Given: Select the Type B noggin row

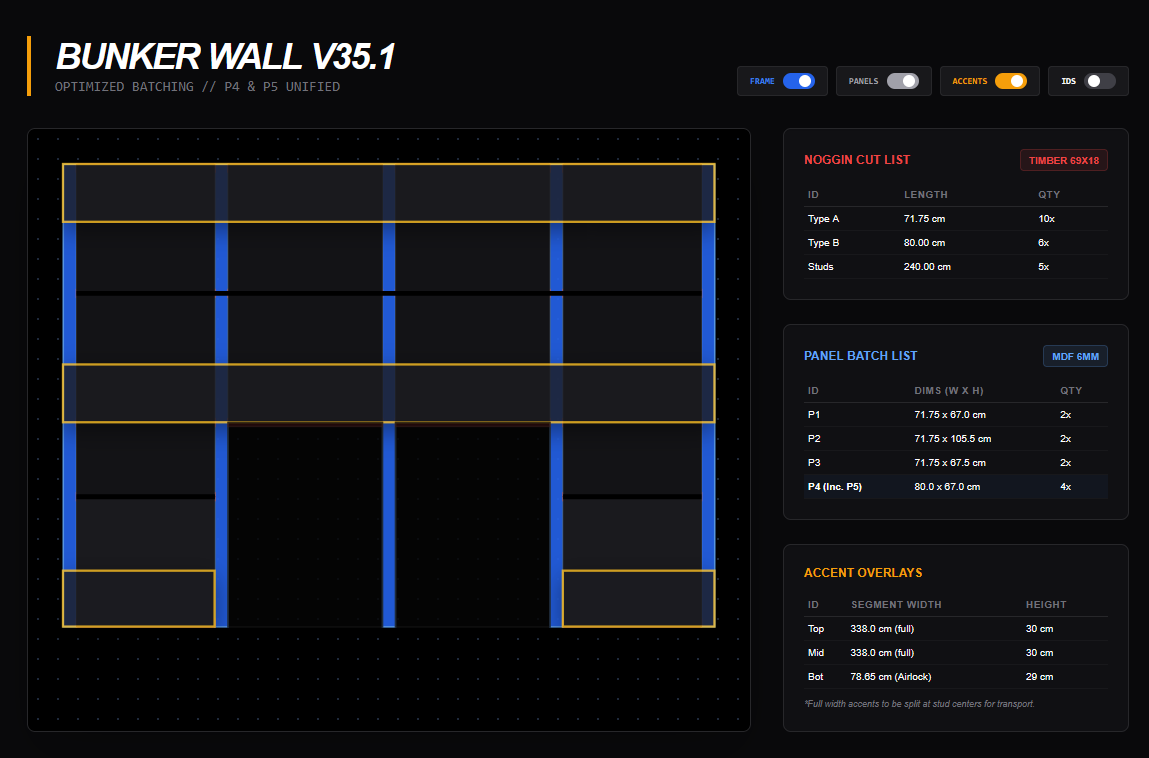Looking at the screenshot, I should (955, 243).
